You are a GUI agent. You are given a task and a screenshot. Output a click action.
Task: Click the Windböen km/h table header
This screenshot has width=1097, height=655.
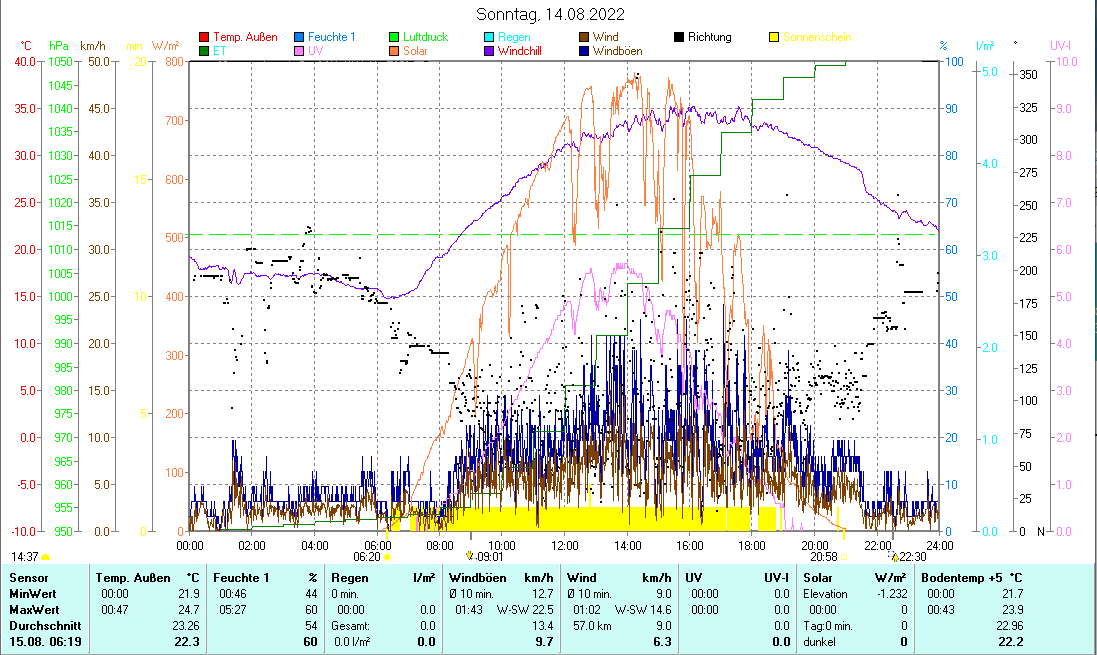[501, 578]
